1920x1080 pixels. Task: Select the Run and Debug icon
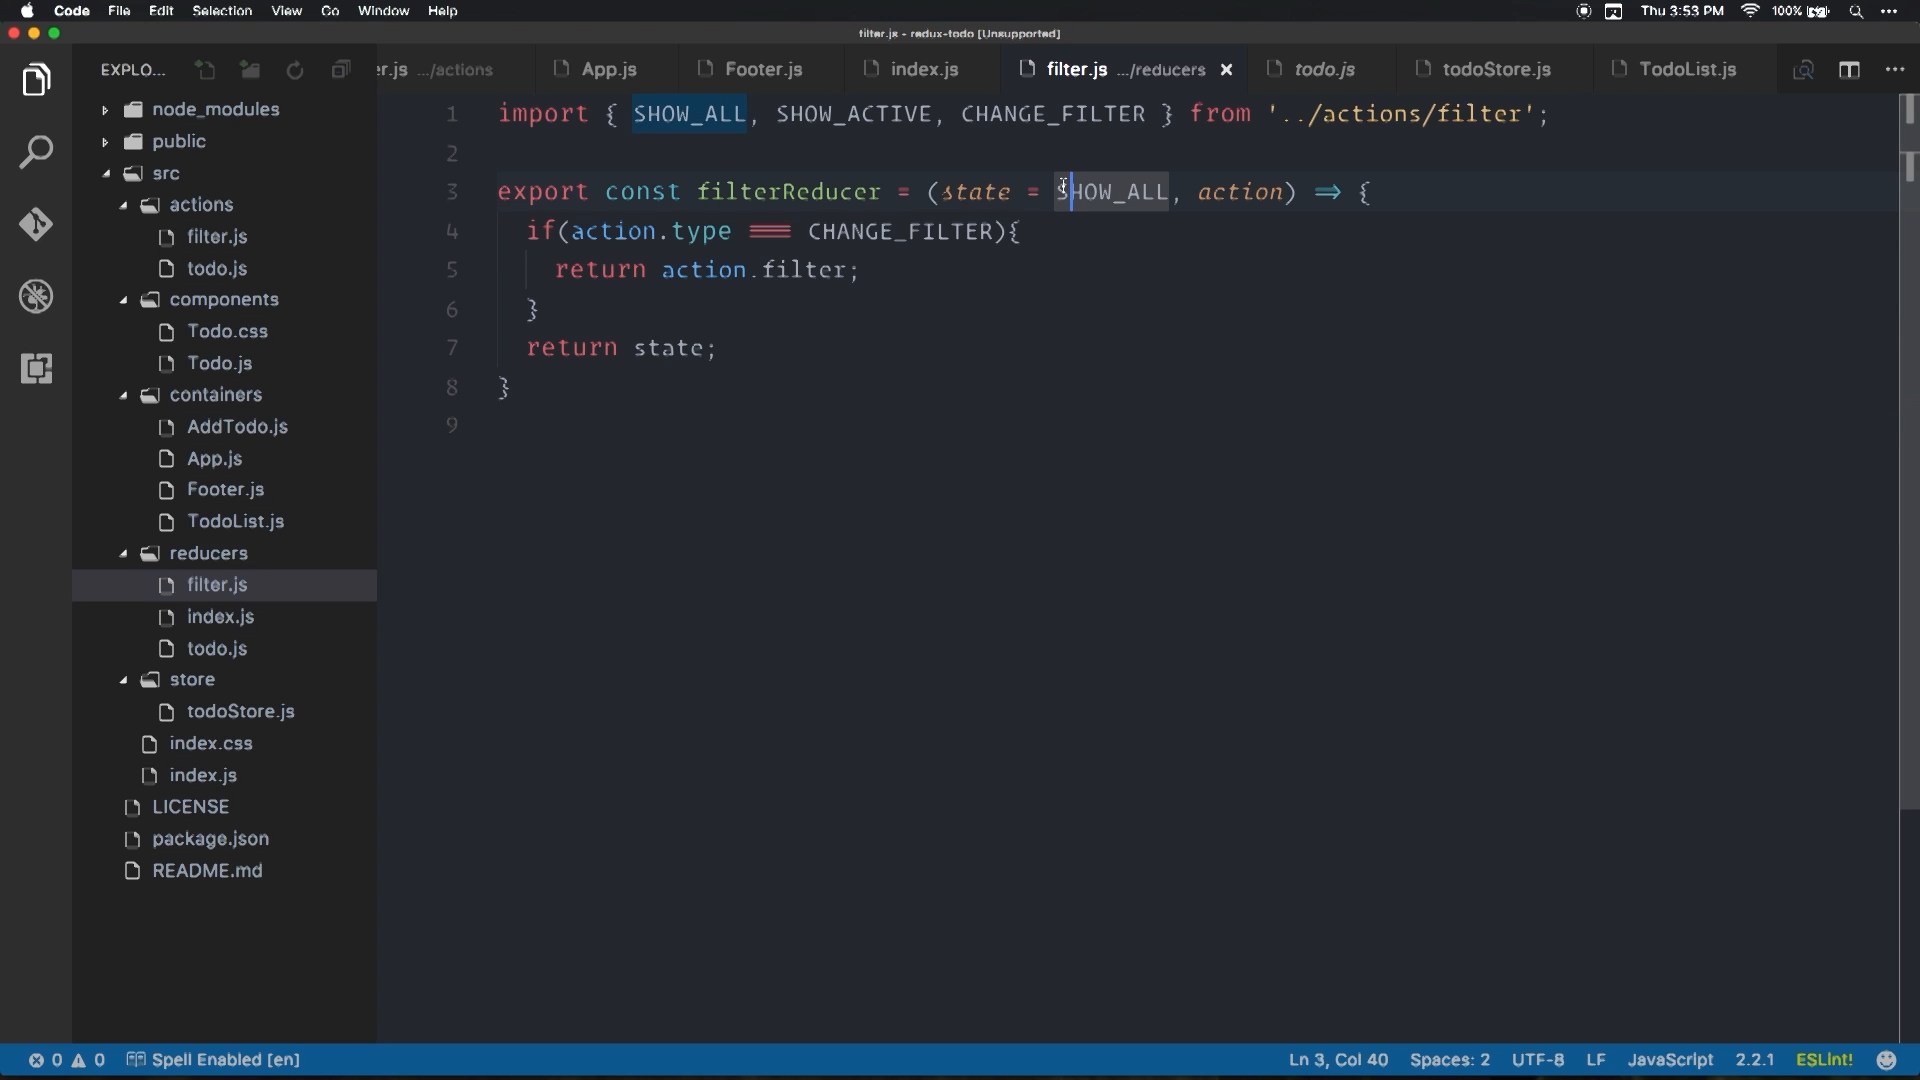(36, 297)
